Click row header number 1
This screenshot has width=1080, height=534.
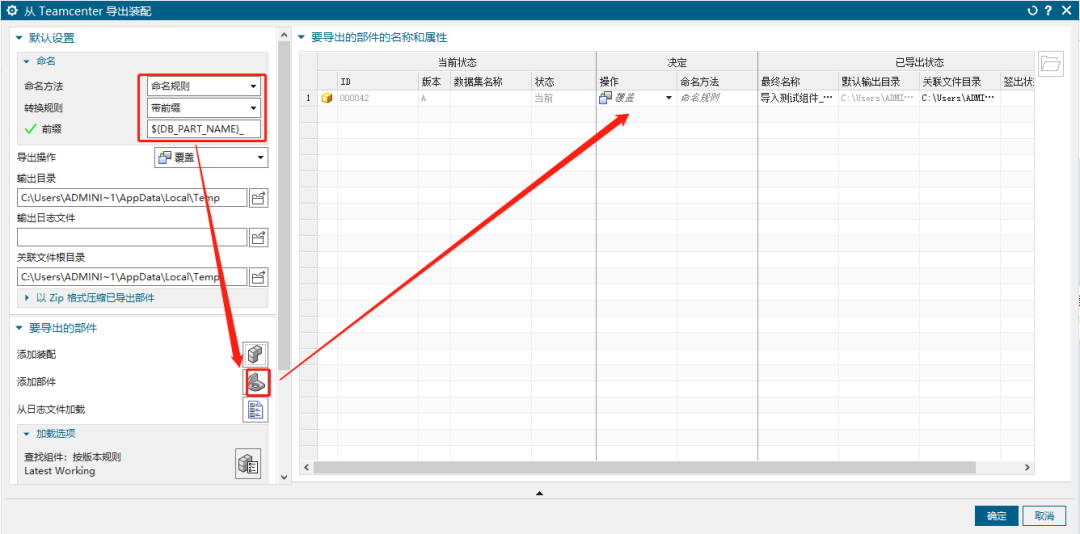[x=309, y=99]
